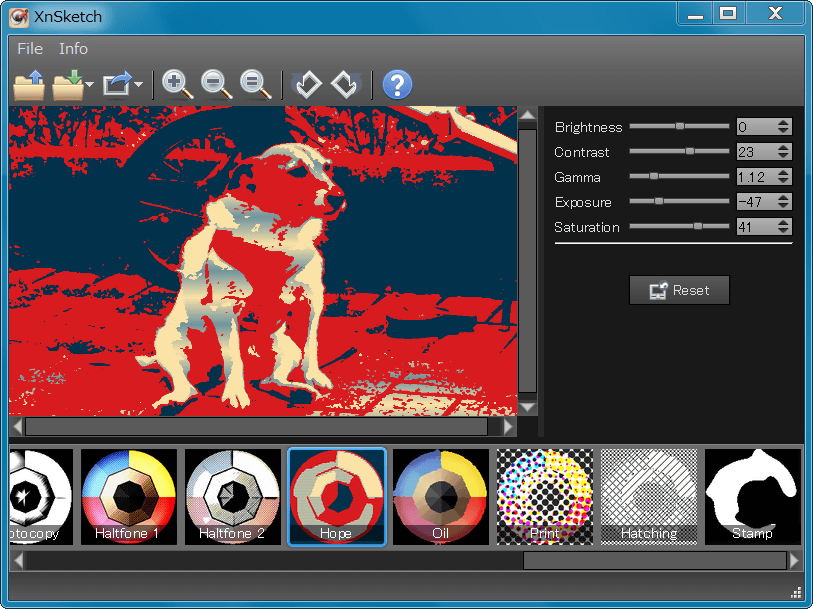Click the Brightness slider
This screenshot has width=813, height=609.
point(679,126)
